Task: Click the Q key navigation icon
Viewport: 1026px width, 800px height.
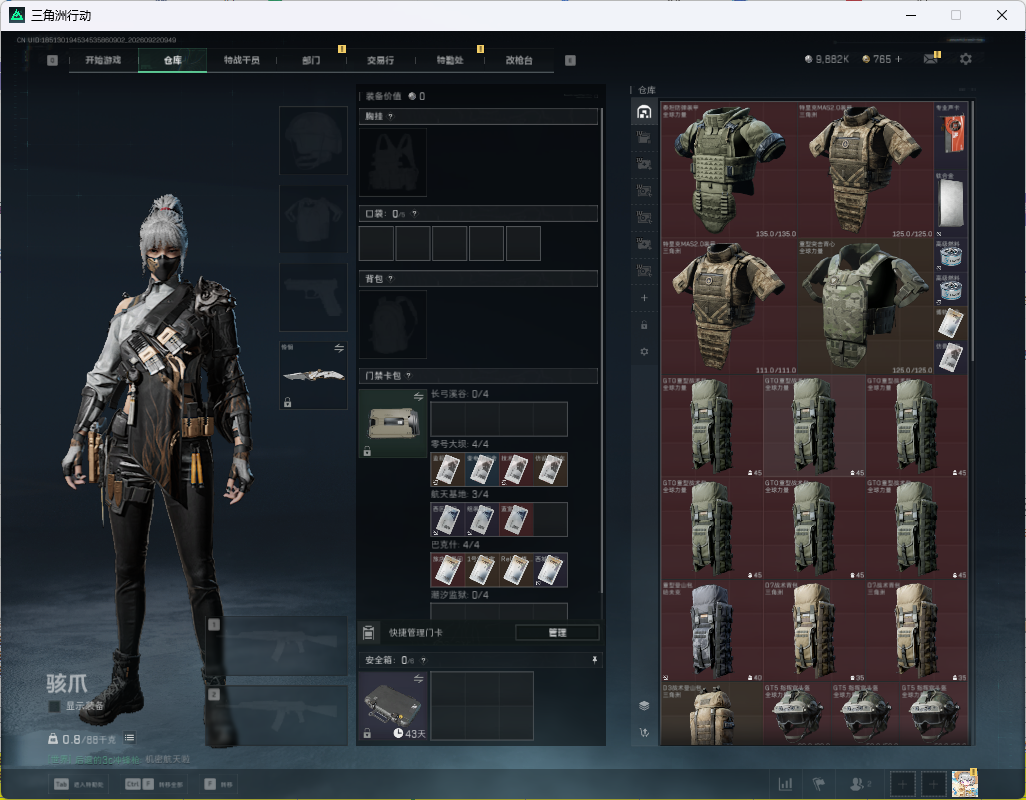Action: tap(52, 60)
